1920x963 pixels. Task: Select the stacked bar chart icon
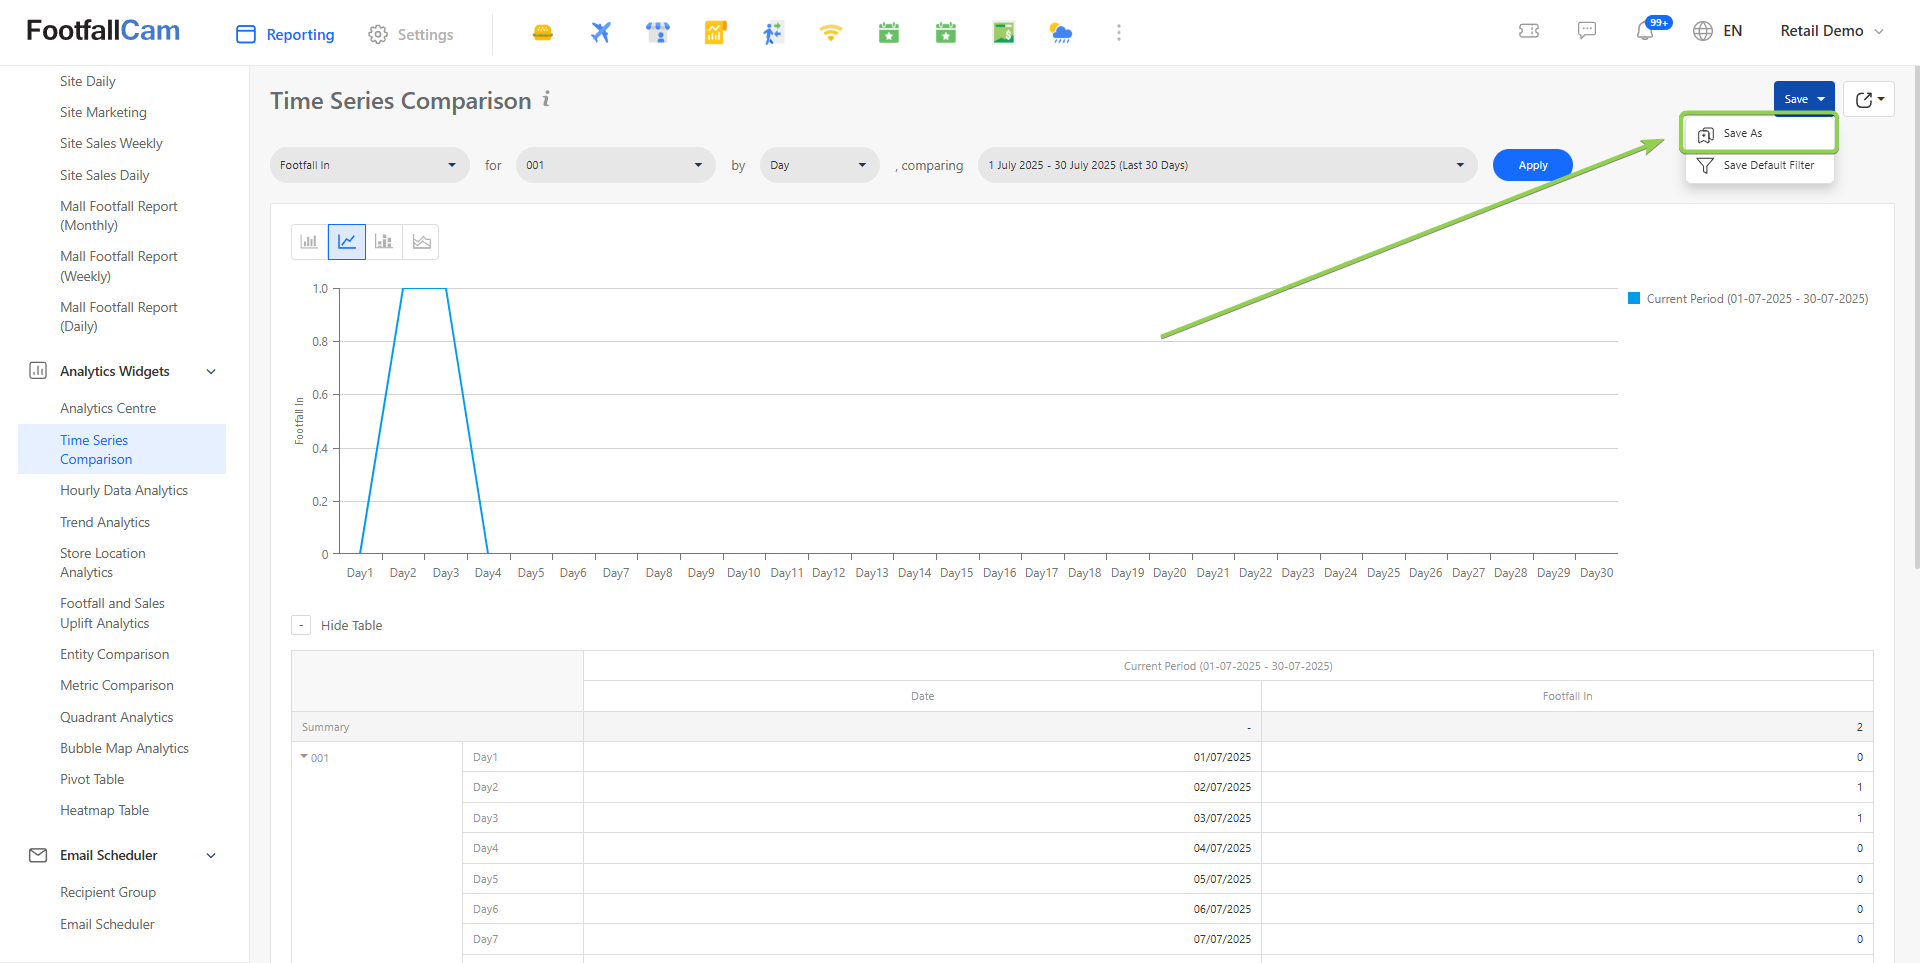[x=384, y=242]
